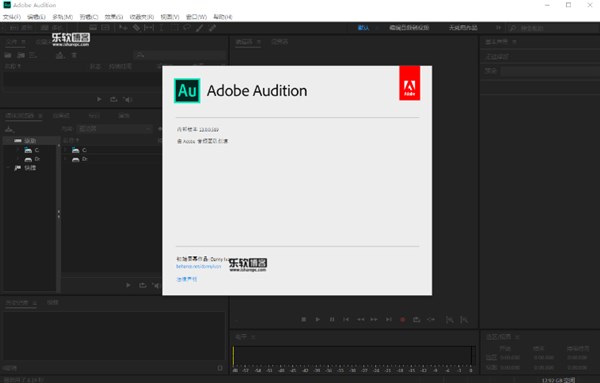
Task: Click the Pause transport button
Action: click(x=332, y=319)
